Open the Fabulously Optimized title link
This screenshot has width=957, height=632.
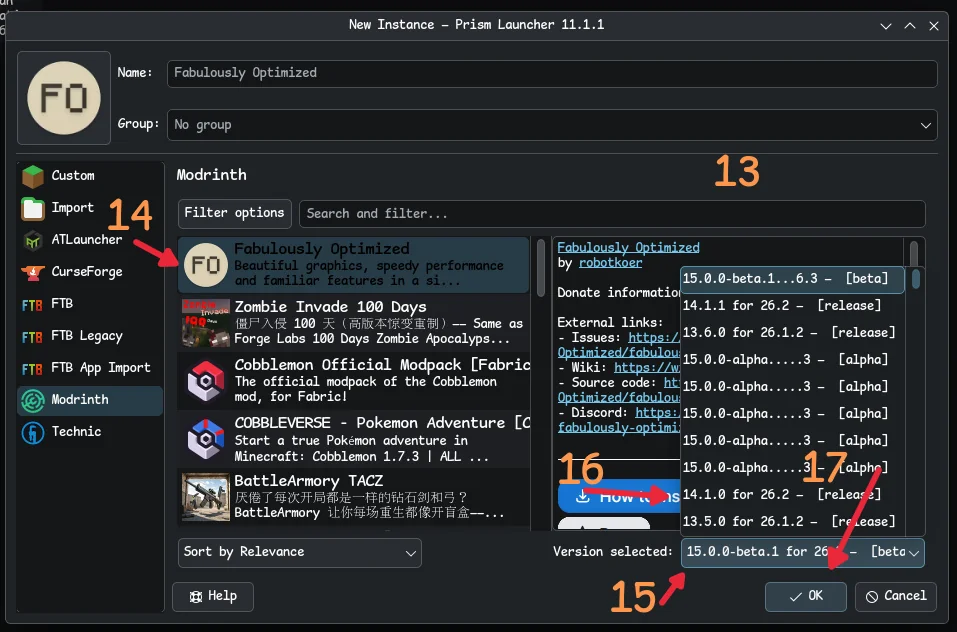click(x=628, y=248)
